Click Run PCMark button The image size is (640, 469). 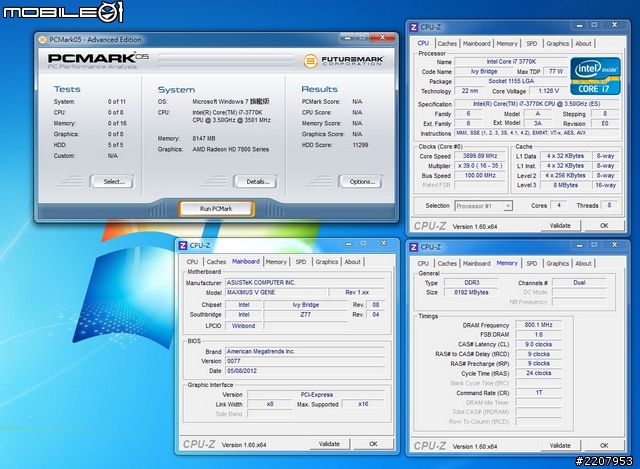tap(216, 209)
